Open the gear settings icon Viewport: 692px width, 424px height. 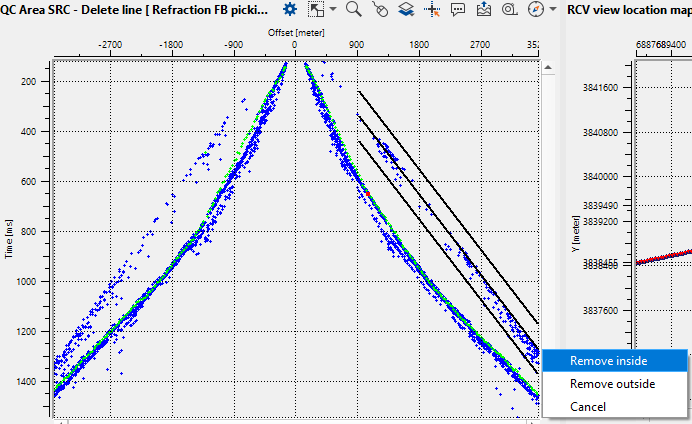(290, 9)
